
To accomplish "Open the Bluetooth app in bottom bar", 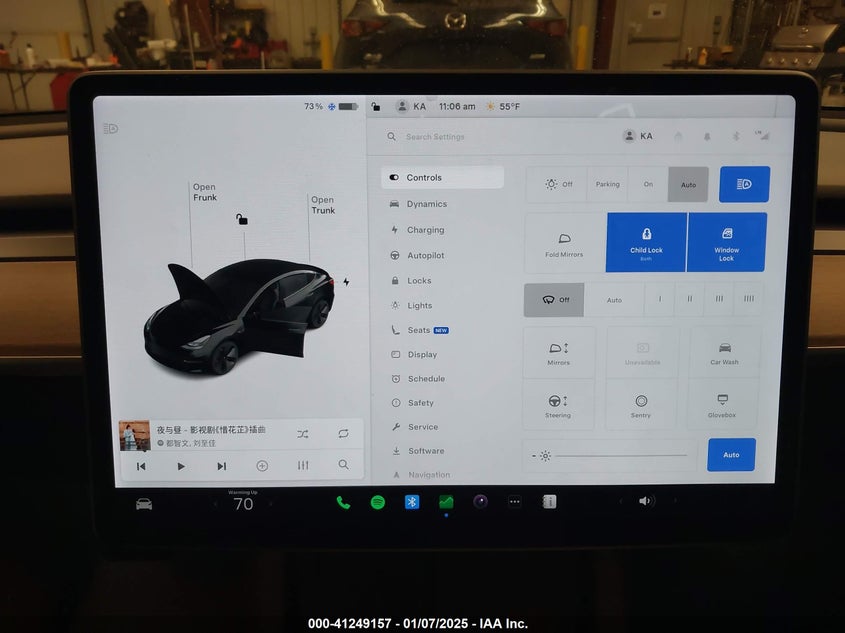I will click(412, 502).
